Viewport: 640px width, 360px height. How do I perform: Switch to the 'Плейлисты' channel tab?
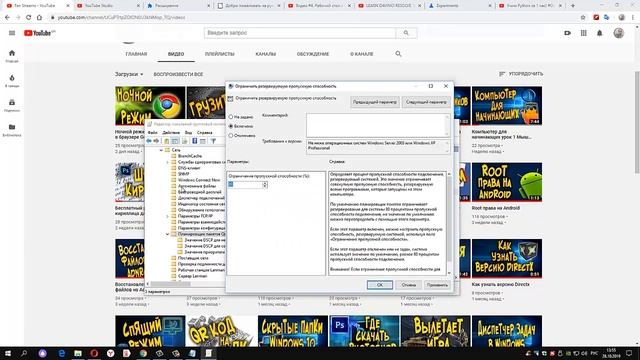click(220, 54)
